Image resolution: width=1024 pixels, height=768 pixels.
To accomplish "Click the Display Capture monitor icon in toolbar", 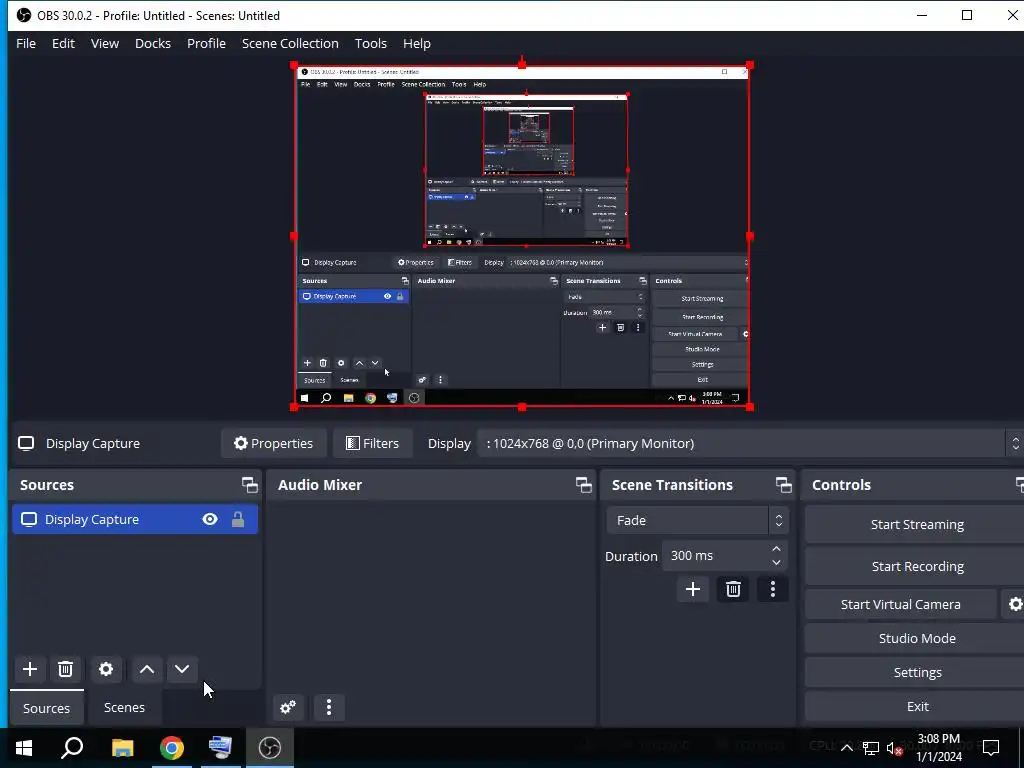I will [x=26, y=443].
